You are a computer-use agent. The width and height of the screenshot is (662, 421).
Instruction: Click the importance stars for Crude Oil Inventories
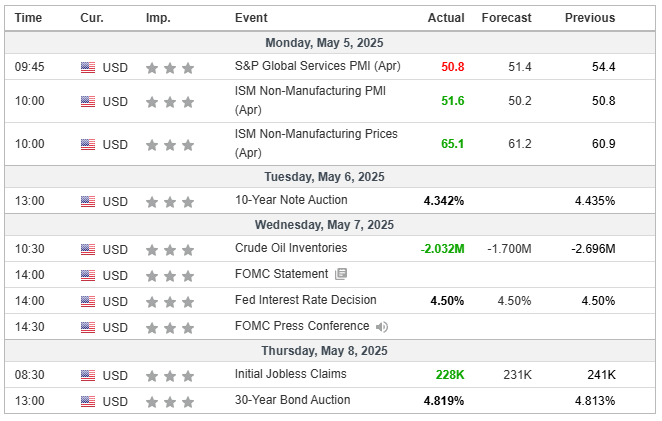(x=170, y=250)
